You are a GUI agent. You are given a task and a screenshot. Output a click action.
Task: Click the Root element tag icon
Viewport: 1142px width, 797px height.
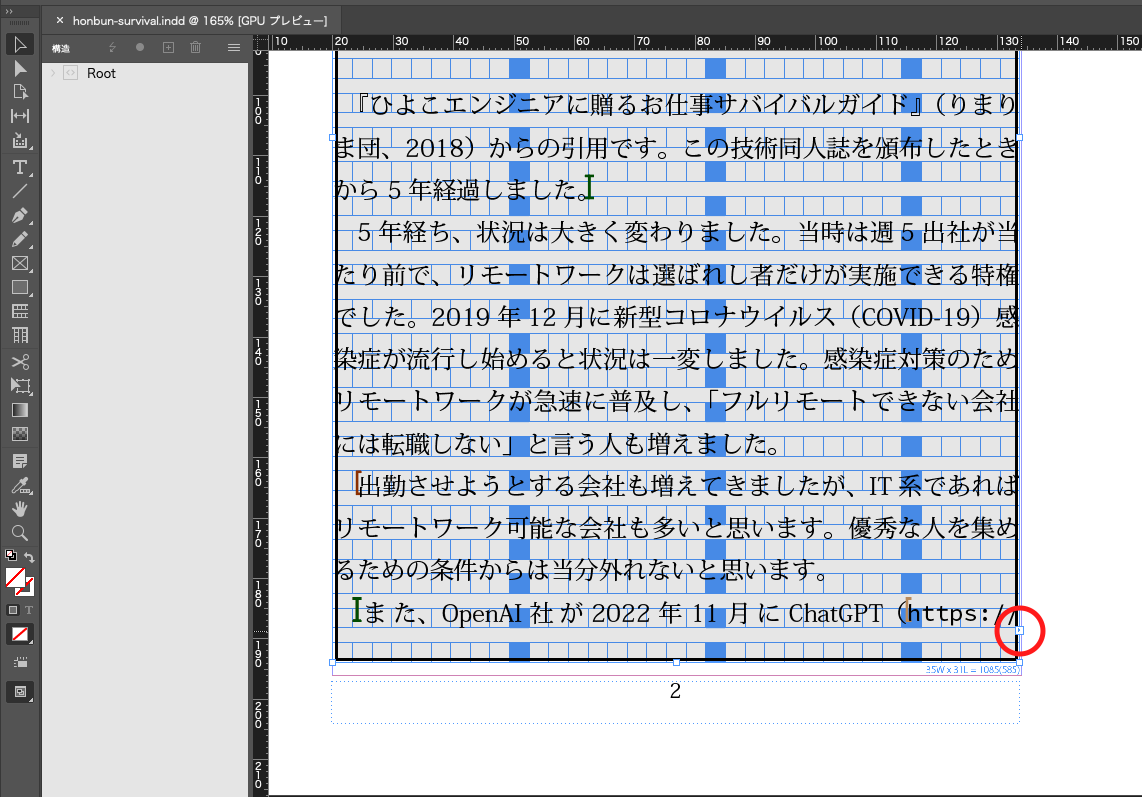[x=71, y=73]
